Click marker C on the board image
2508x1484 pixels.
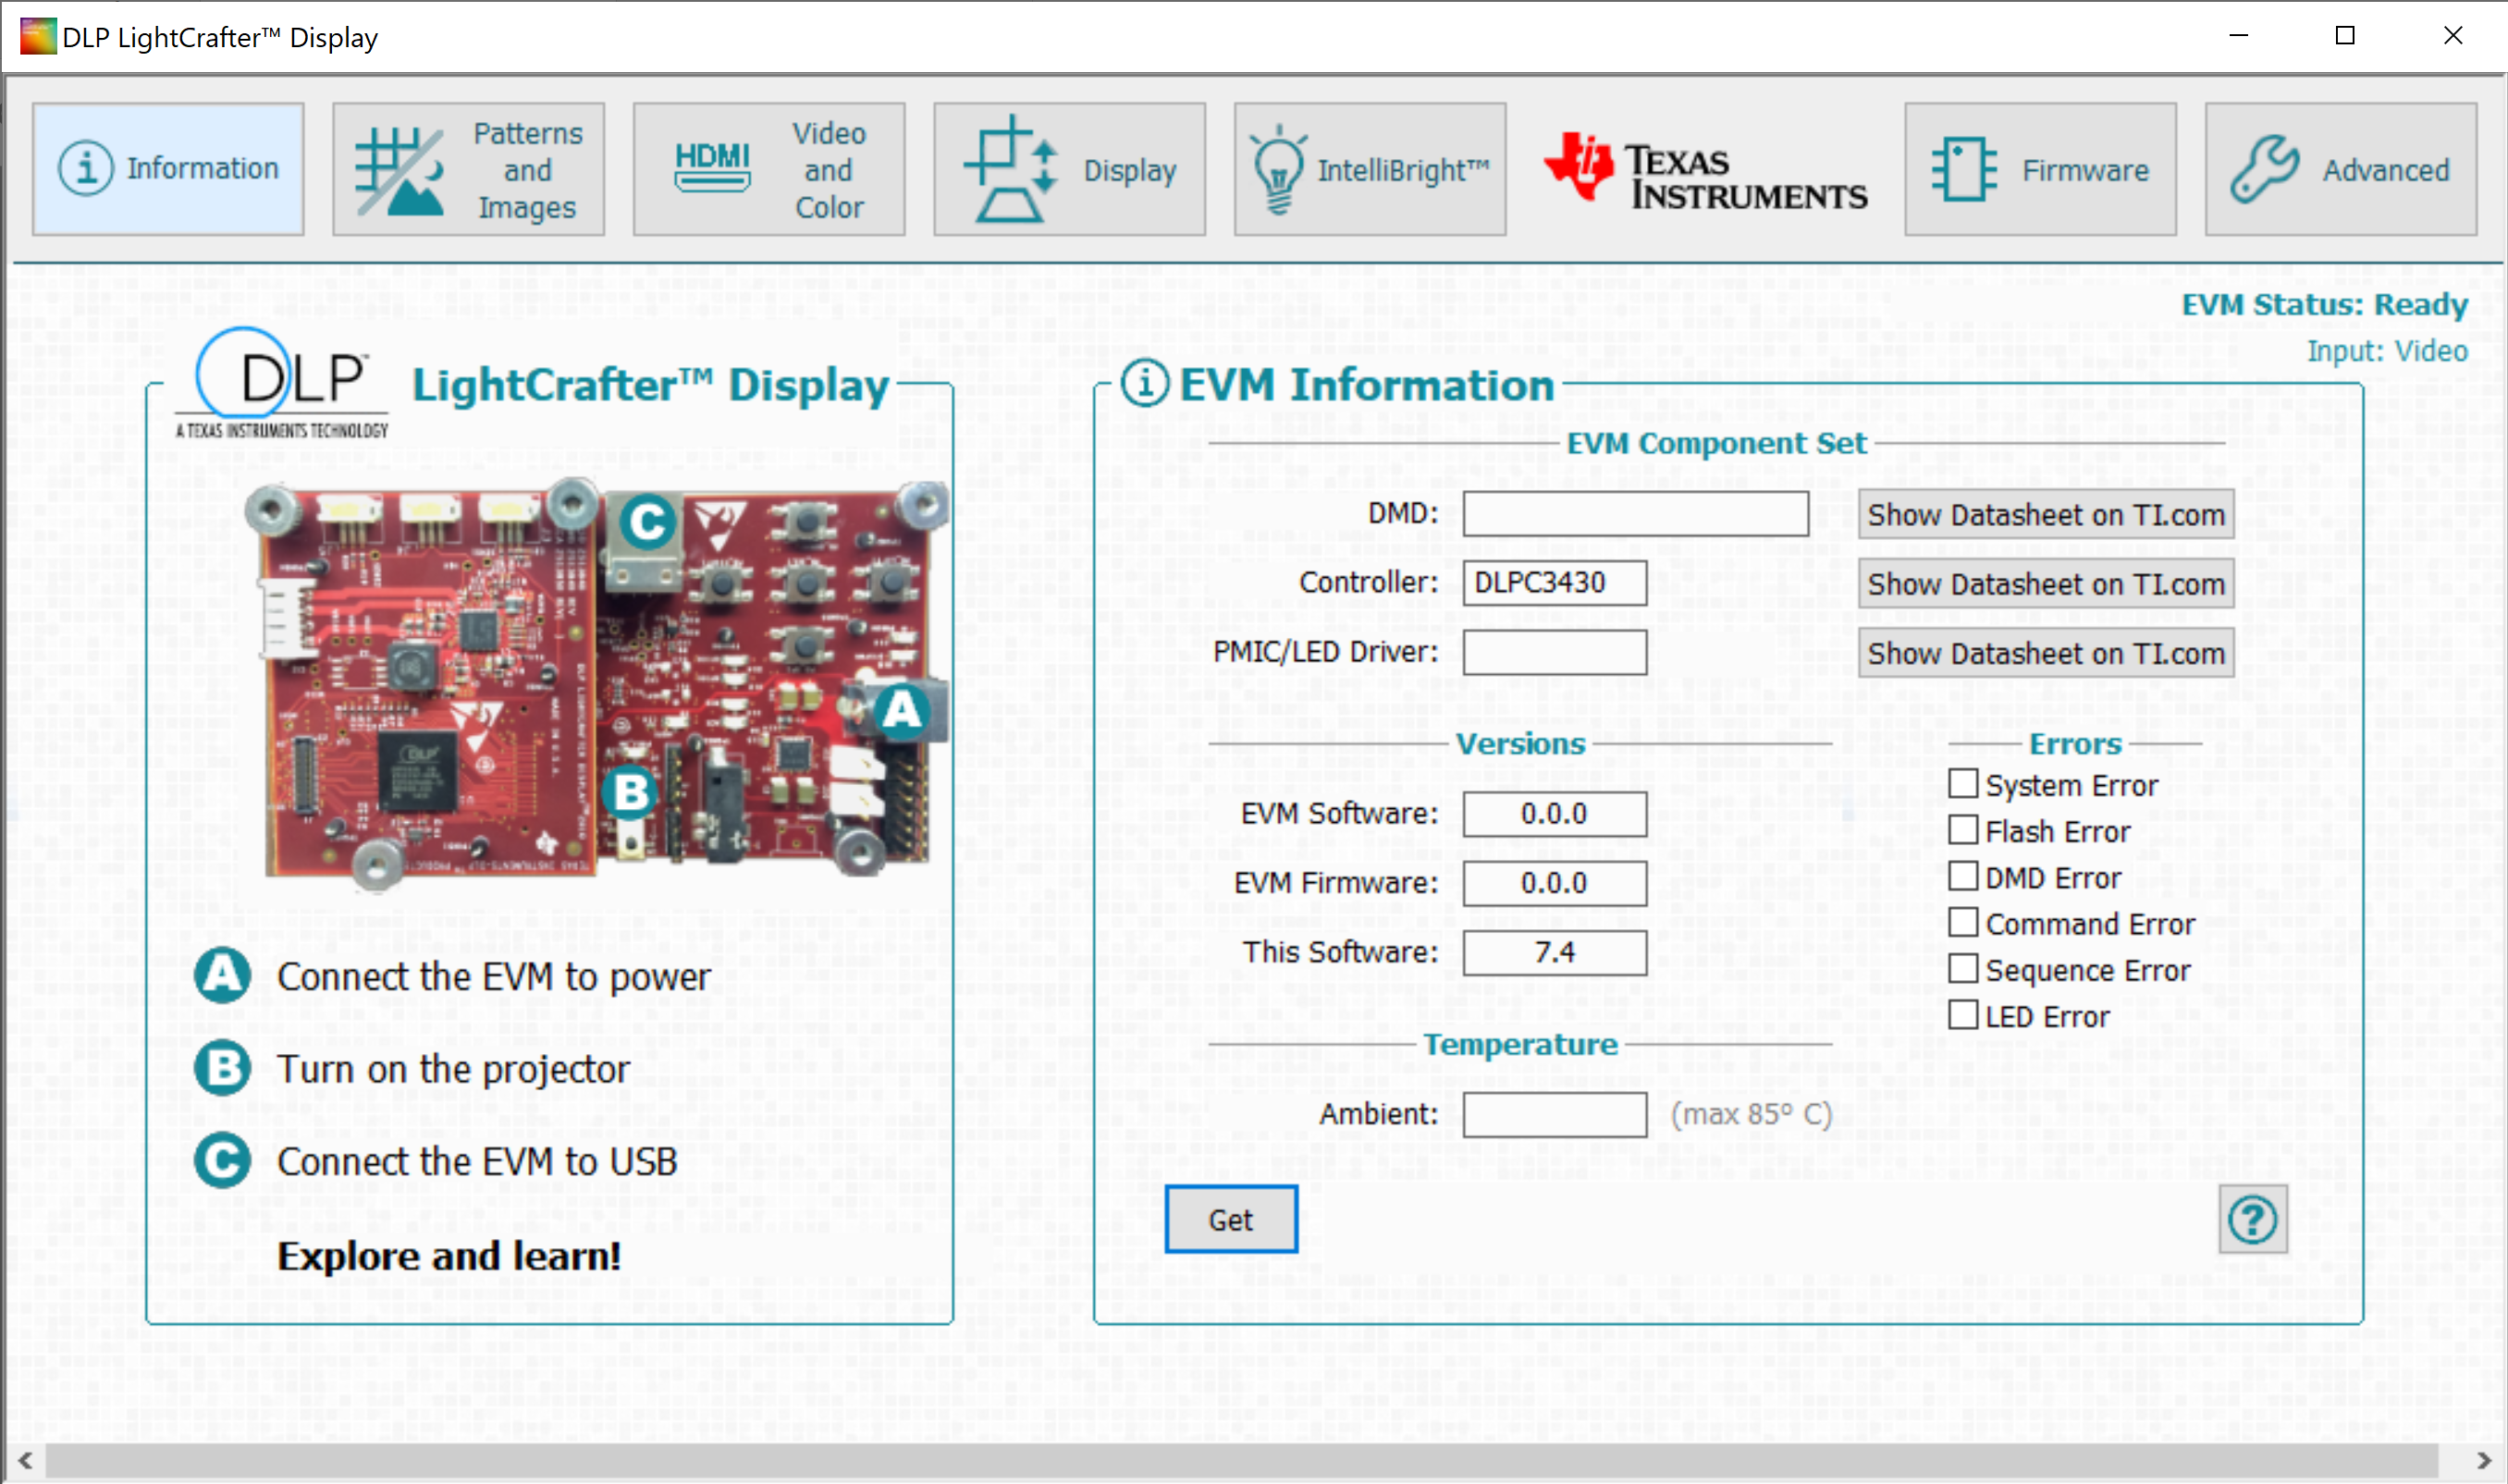click(647, 522)
